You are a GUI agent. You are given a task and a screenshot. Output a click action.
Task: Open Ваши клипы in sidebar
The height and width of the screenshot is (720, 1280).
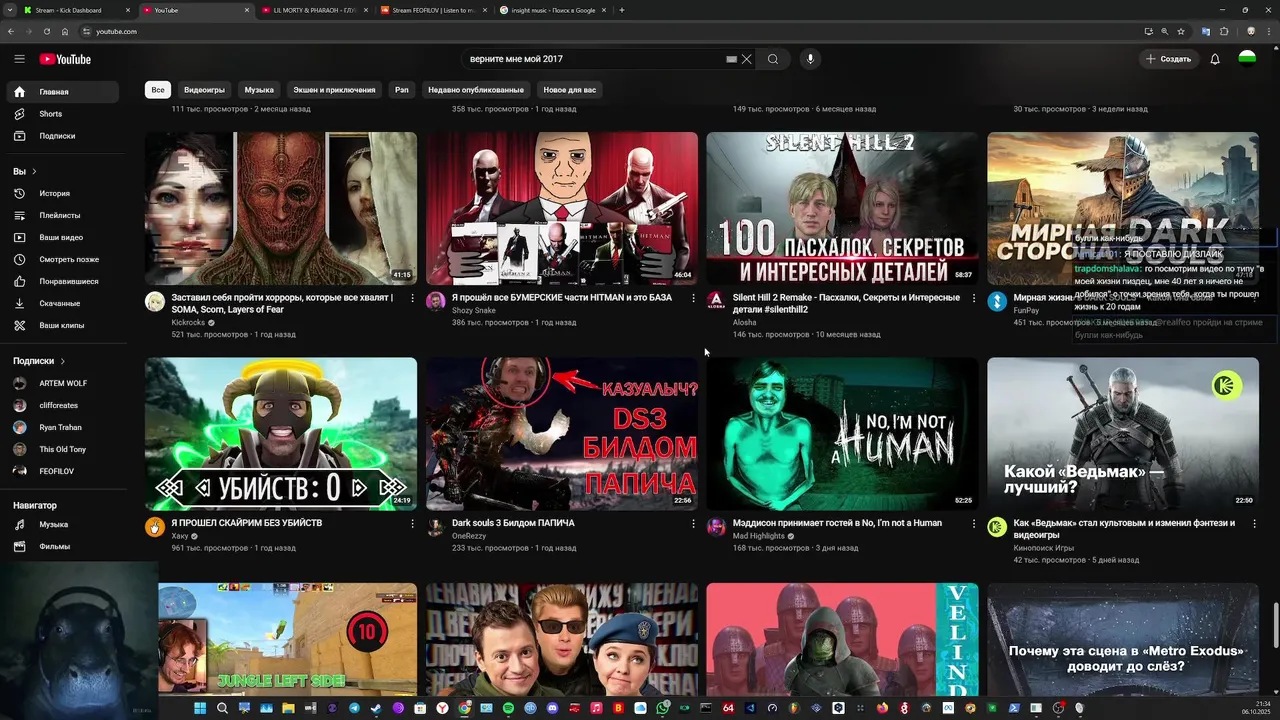pyautogui.click(x=62, y=325)
